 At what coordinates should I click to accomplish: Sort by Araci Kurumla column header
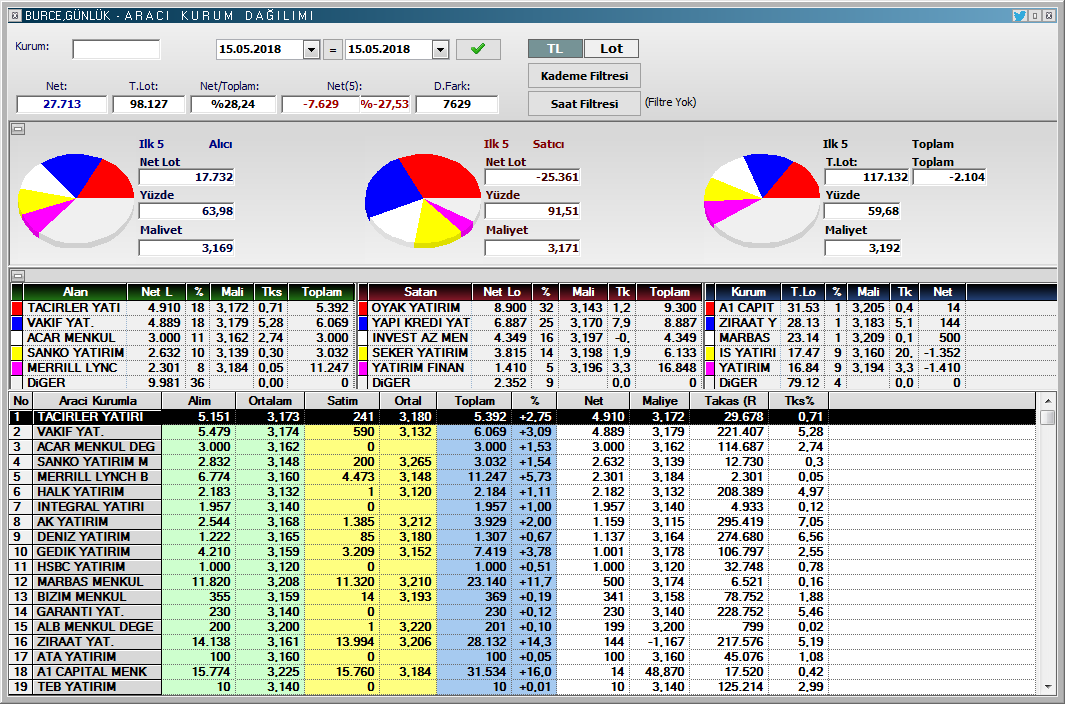pos(97,401)
